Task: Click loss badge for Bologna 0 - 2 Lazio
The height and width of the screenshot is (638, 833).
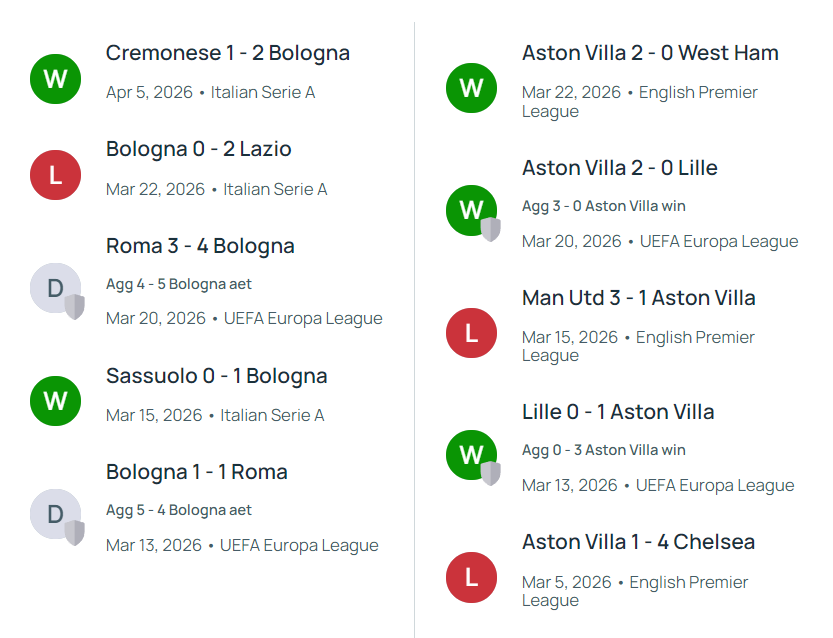Action: click(x=56, y=175)
